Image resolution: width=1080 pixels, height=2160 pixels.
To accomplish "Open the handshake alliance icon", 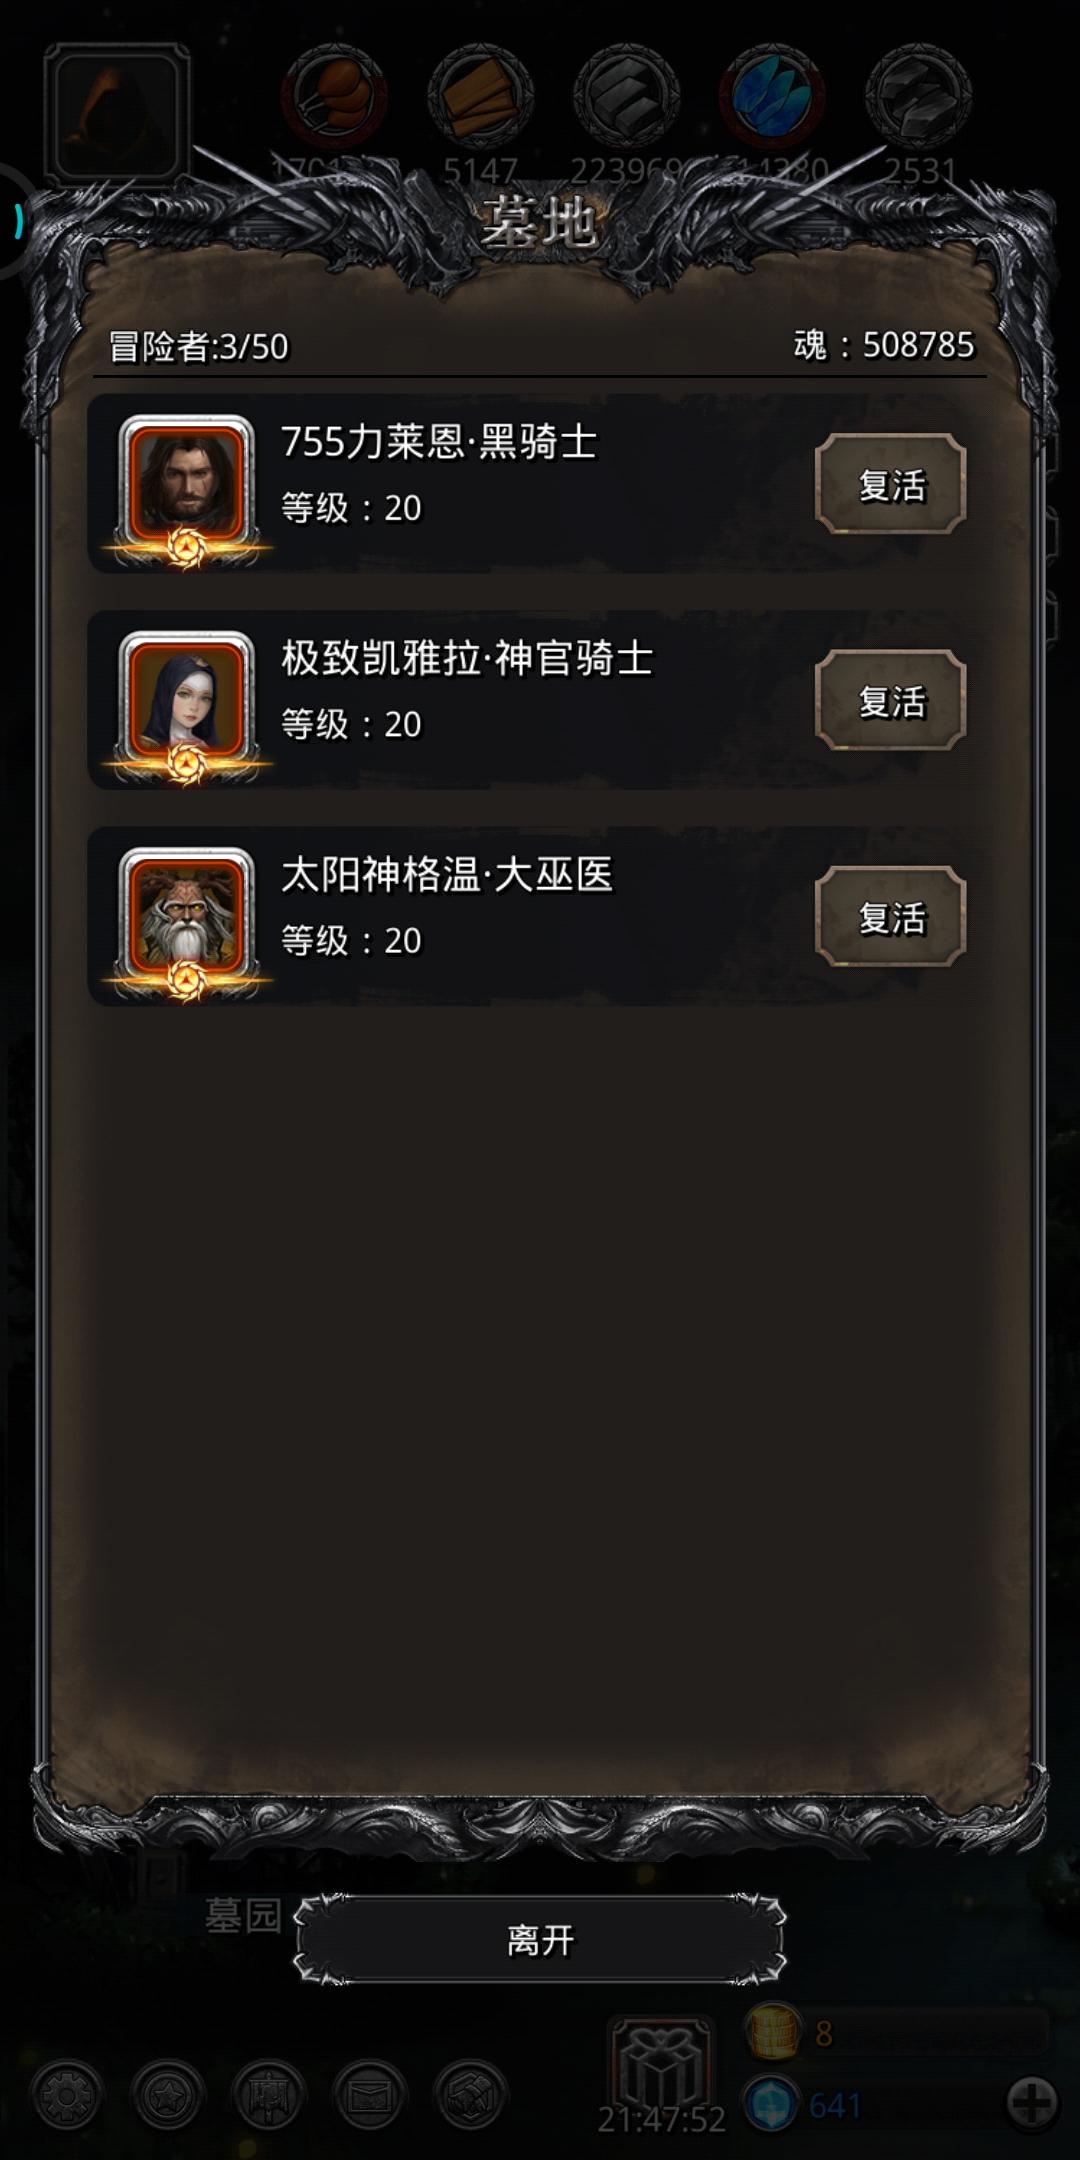I will coord(471,2095).
